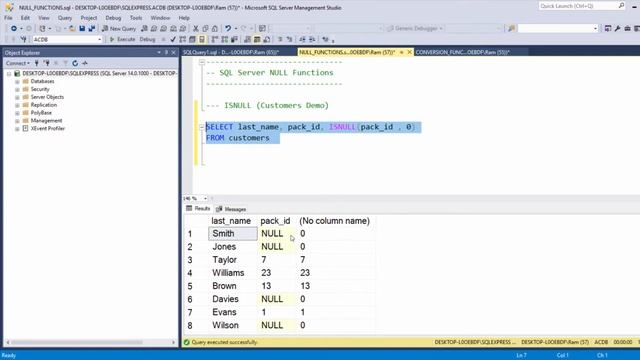
Task: Click the Navigate Backward round arrow icon
Action: point(14,29)
